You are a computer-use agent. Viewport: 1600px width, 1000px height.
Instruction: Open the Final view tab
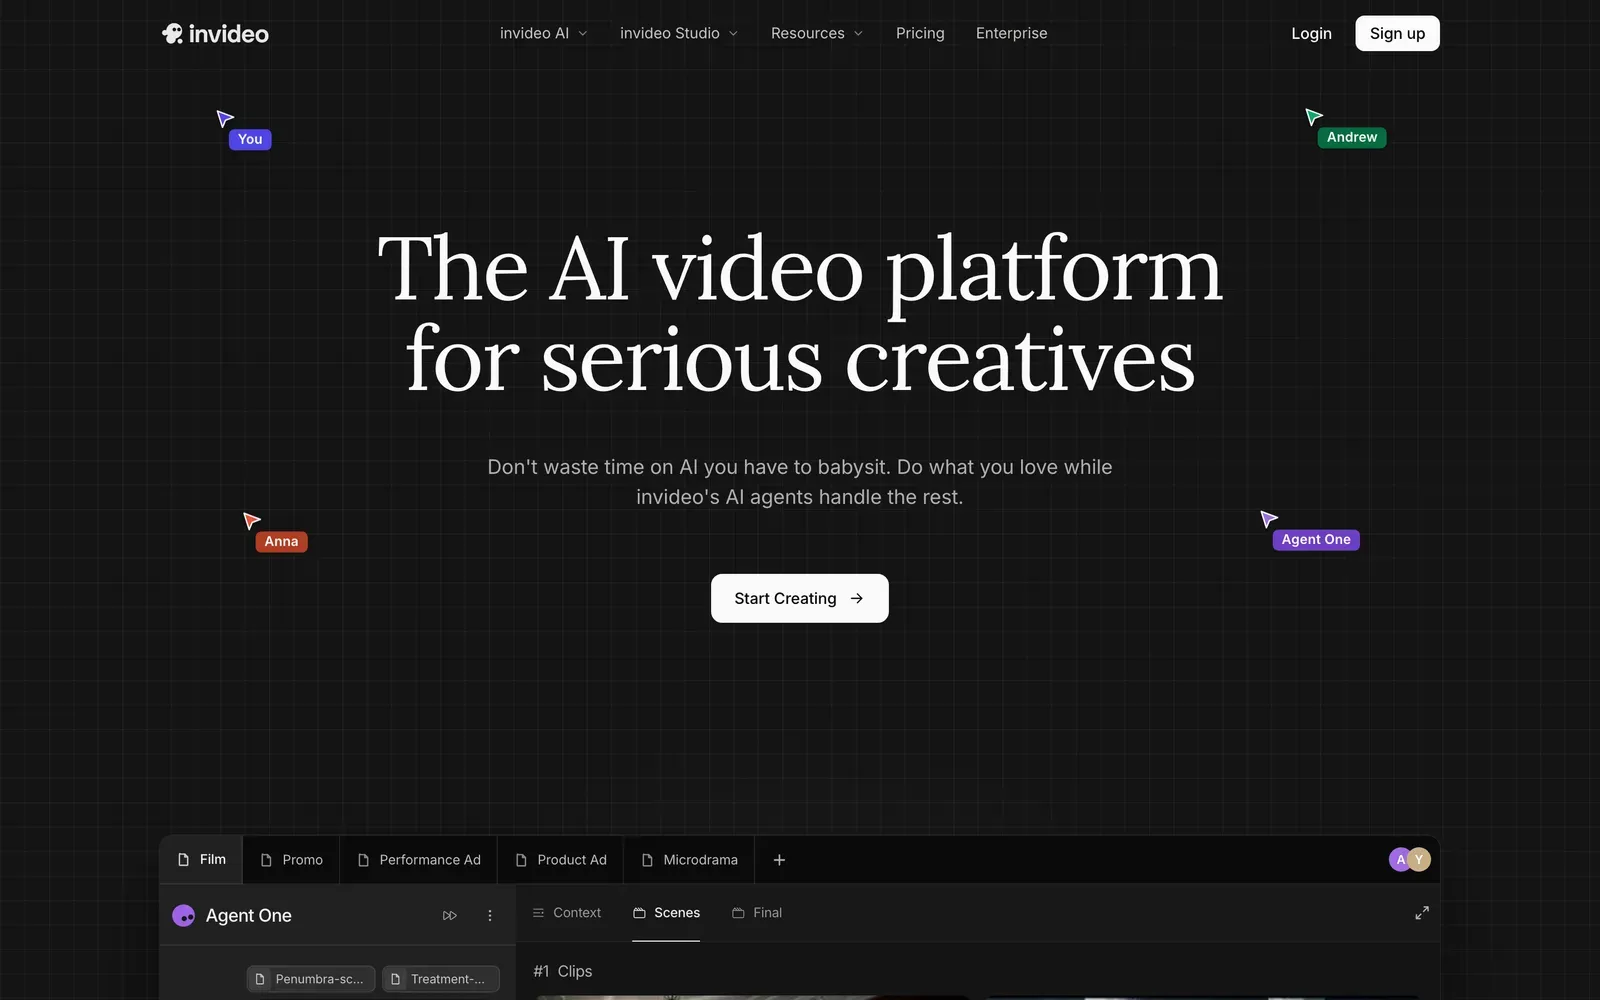(757, 913)
